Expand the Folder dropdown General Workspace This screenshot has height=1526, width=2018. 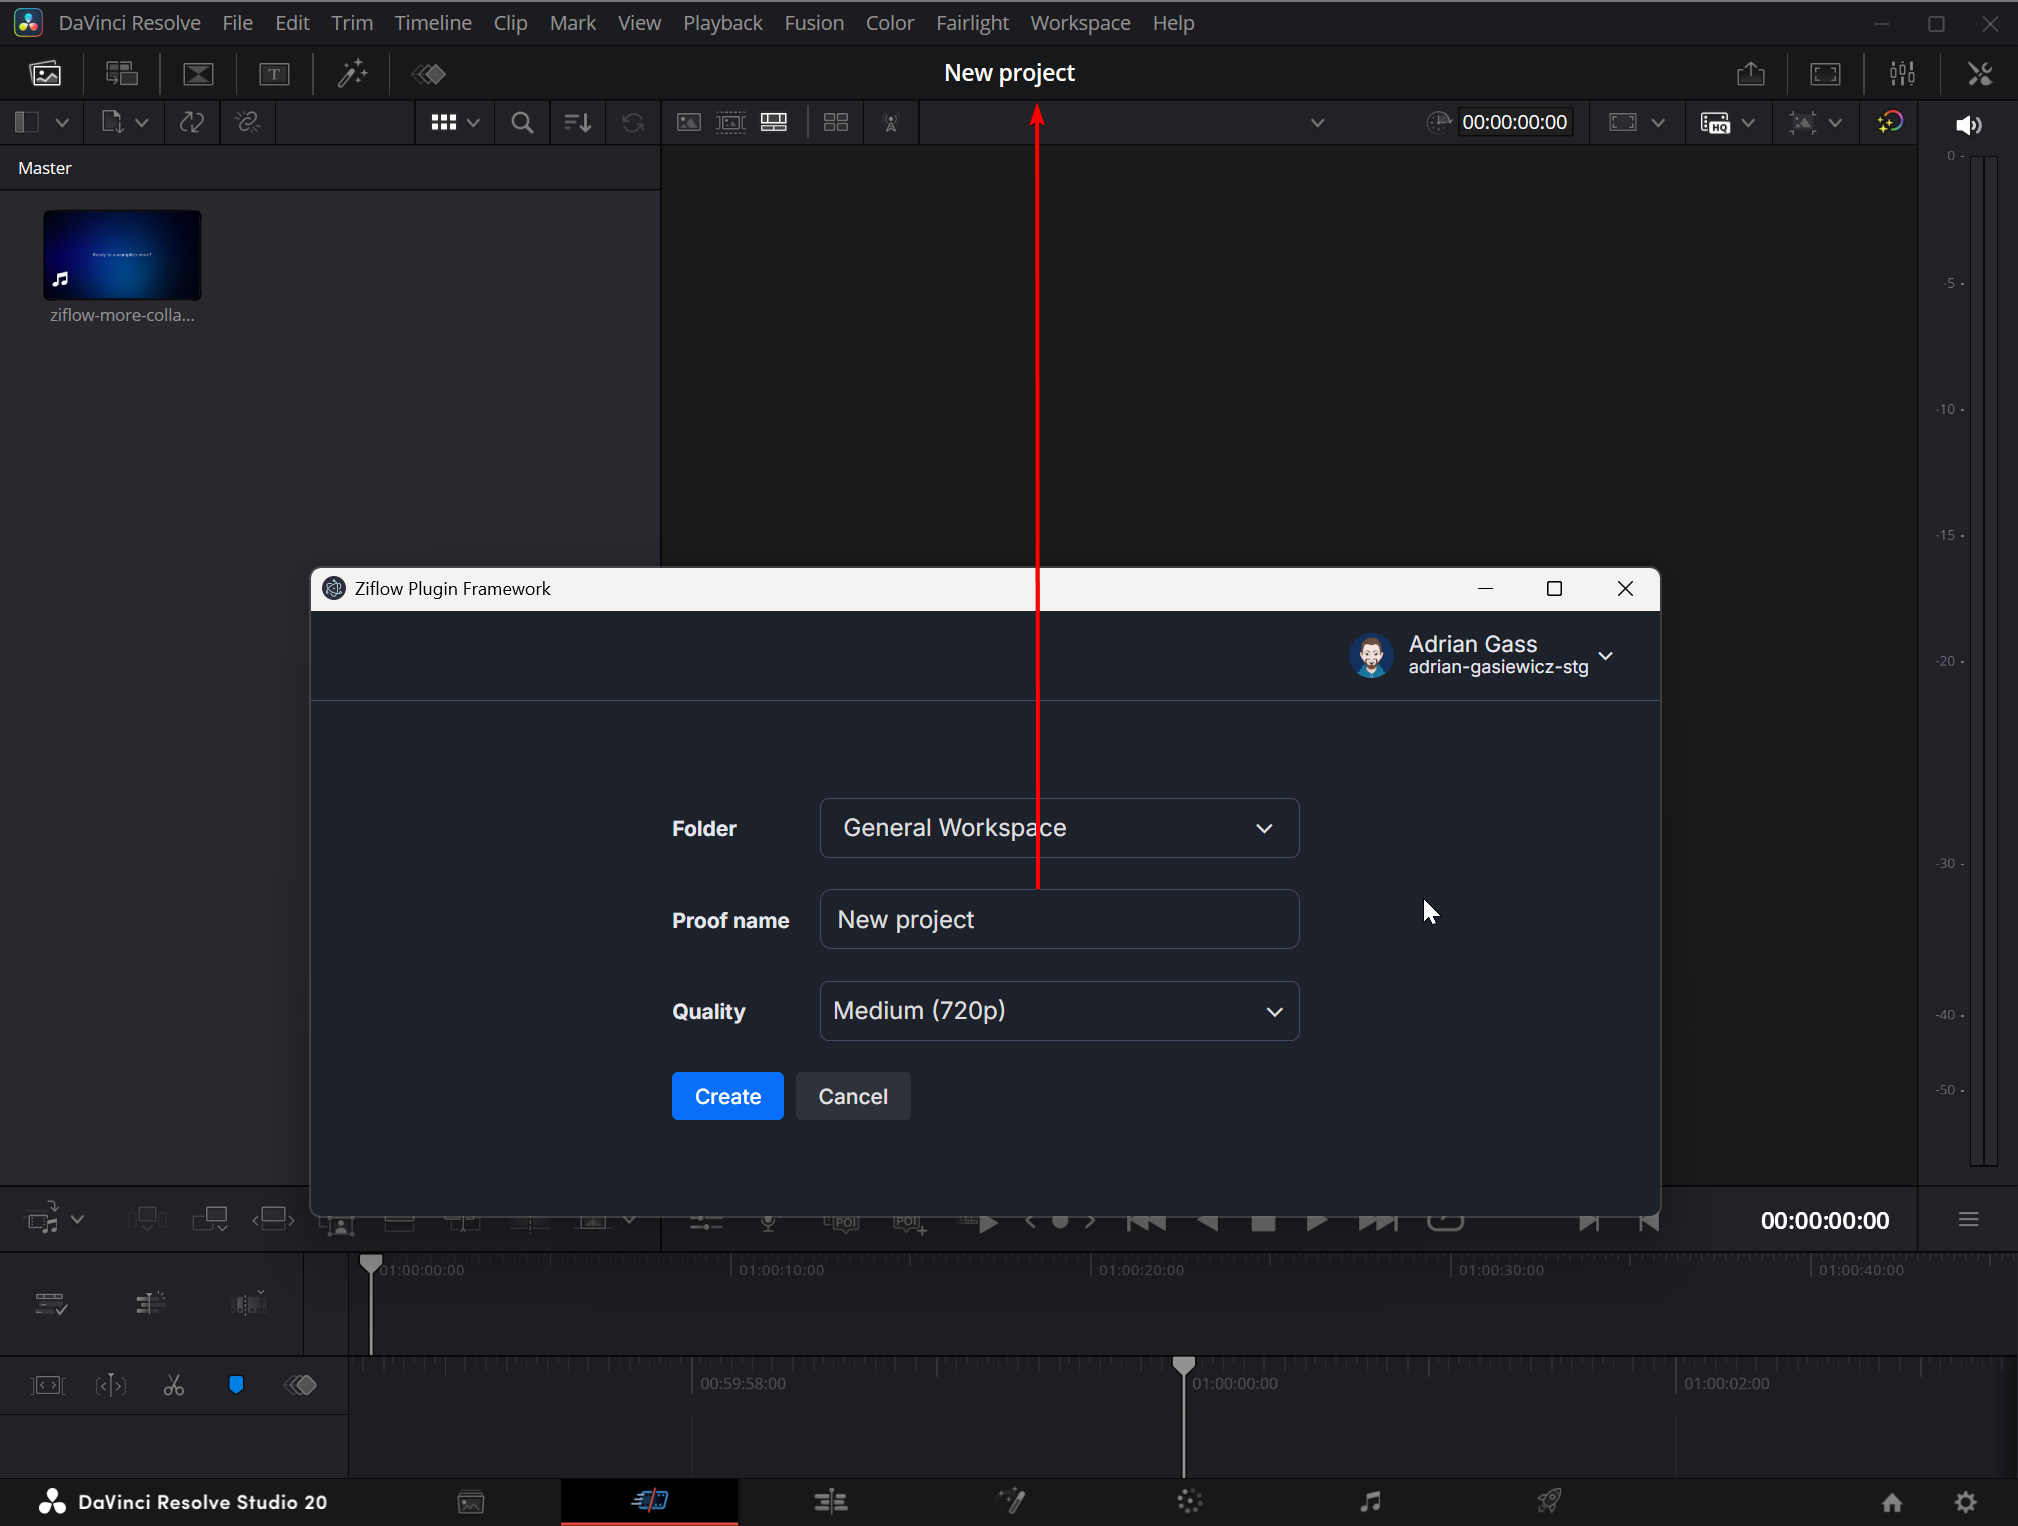(1059, 828)
